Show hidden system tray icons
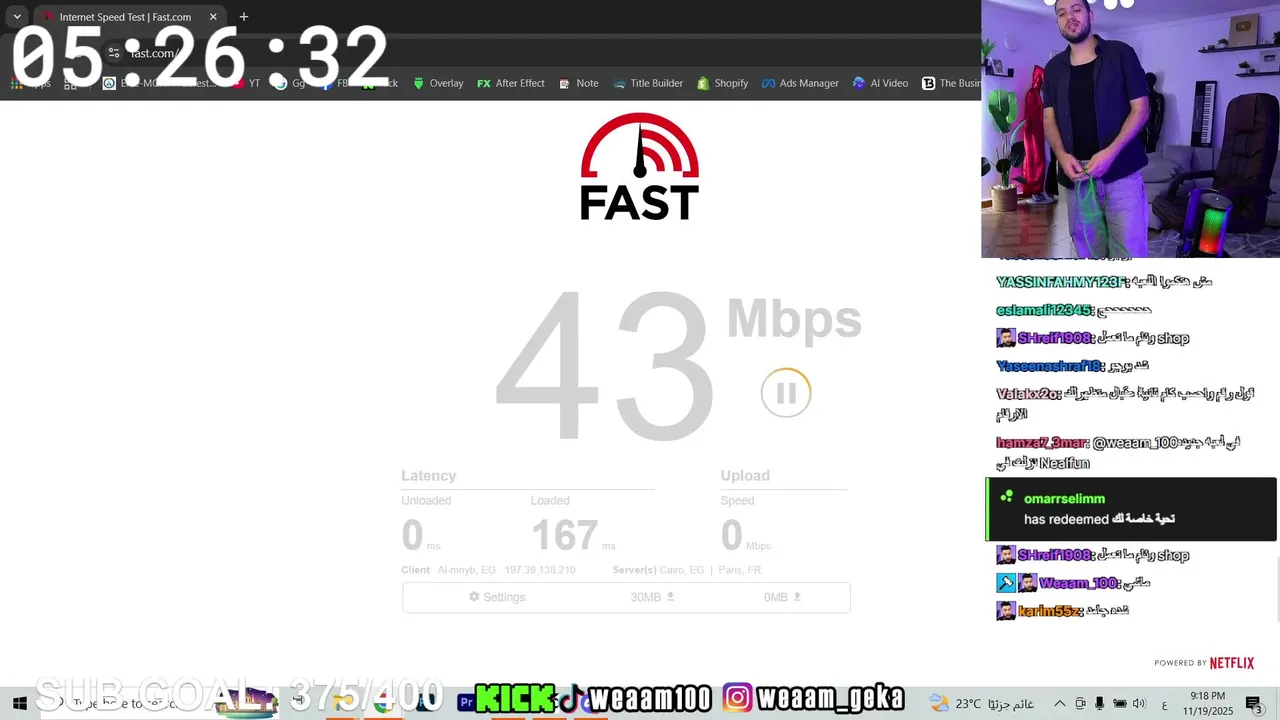 pyautogui.click(x=1060, y=703)
